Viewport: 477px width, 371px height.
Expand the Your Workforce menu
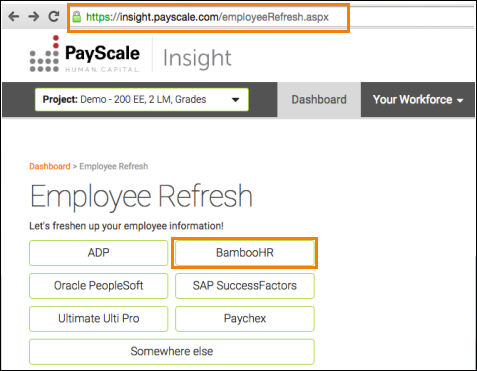418,100
